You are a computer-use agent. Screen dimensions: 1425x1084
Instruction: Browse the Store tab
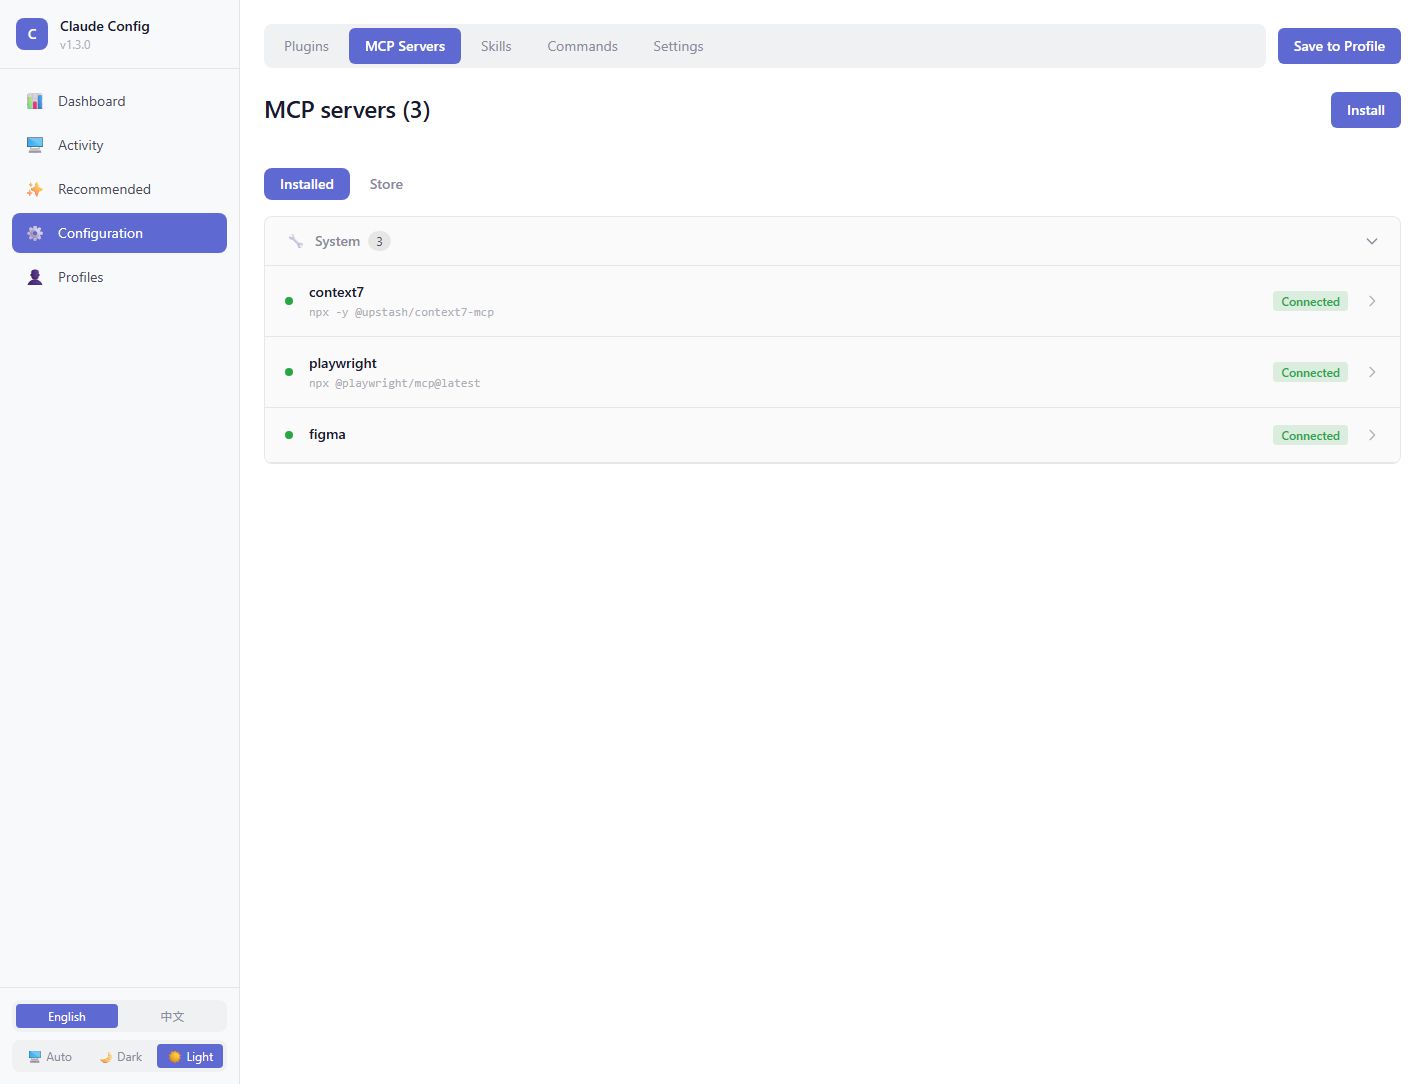point(386,184)
